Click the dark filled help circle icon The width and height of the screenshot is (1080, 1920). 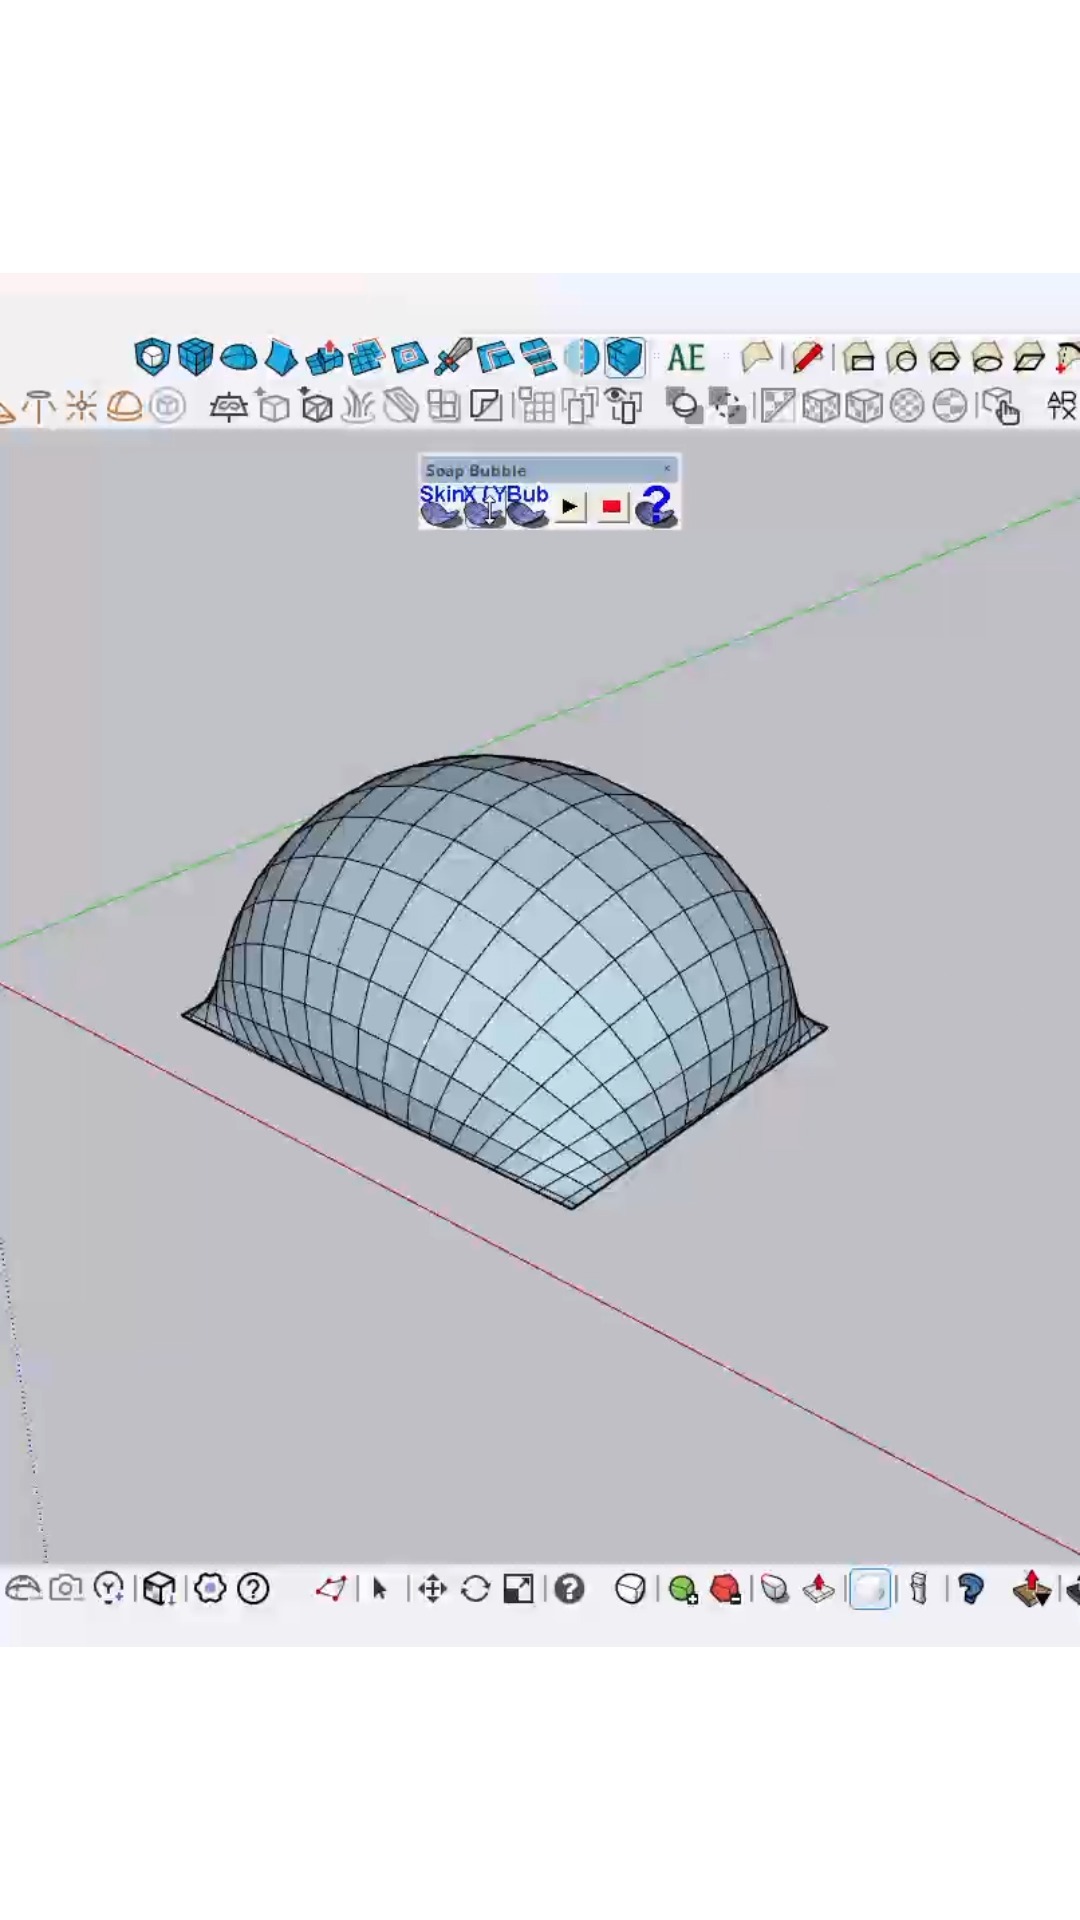(569, 1589)
